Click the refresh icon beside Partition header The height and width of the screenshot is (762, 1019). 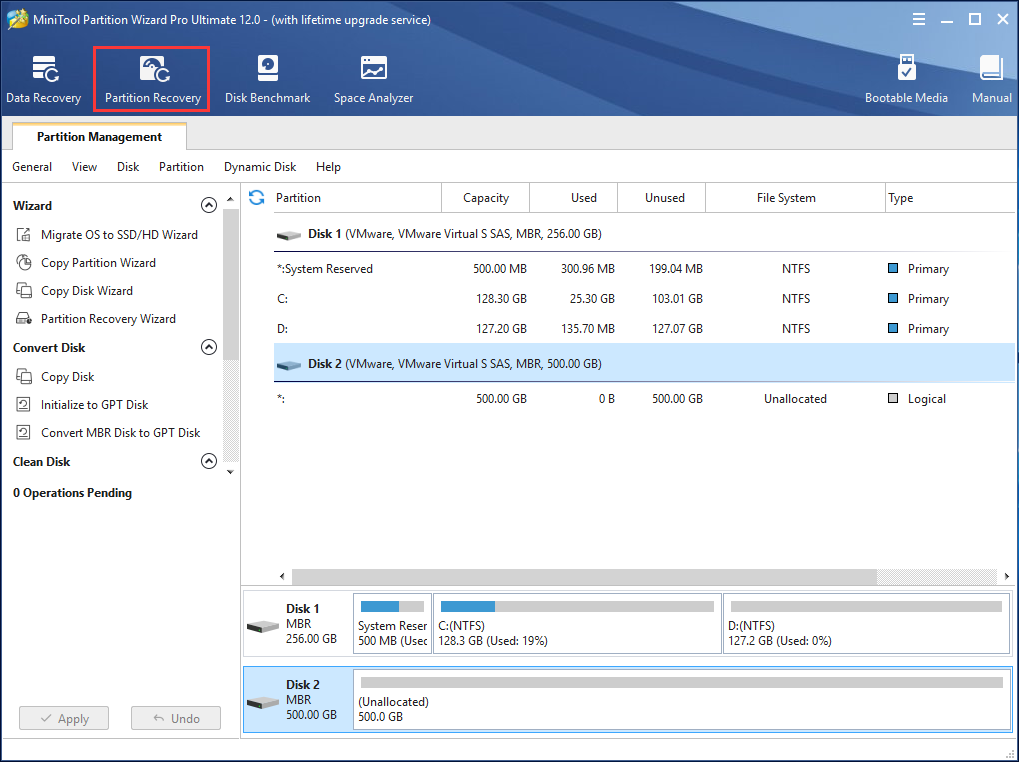click(257, 198)
